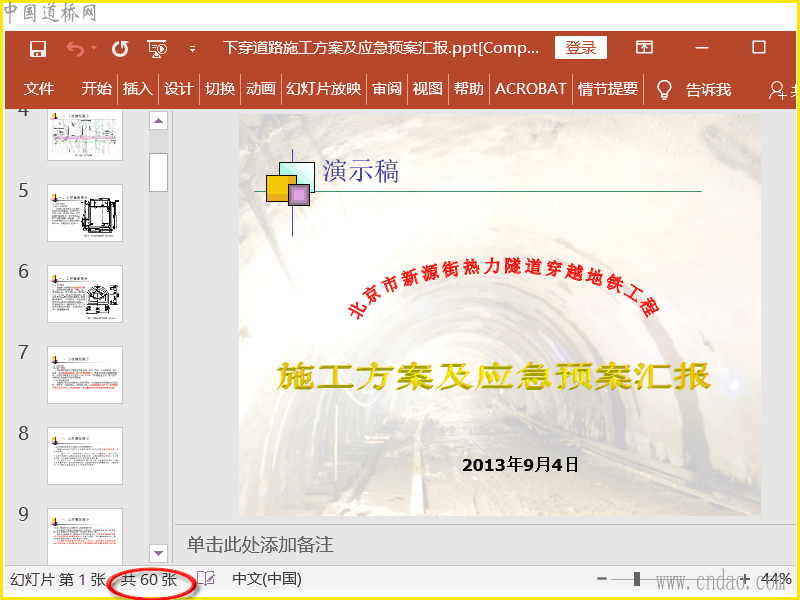This screenshot has height=600, width=800.
Task: Select slide 6 thumbnail
Action: [x=85, y=294]
